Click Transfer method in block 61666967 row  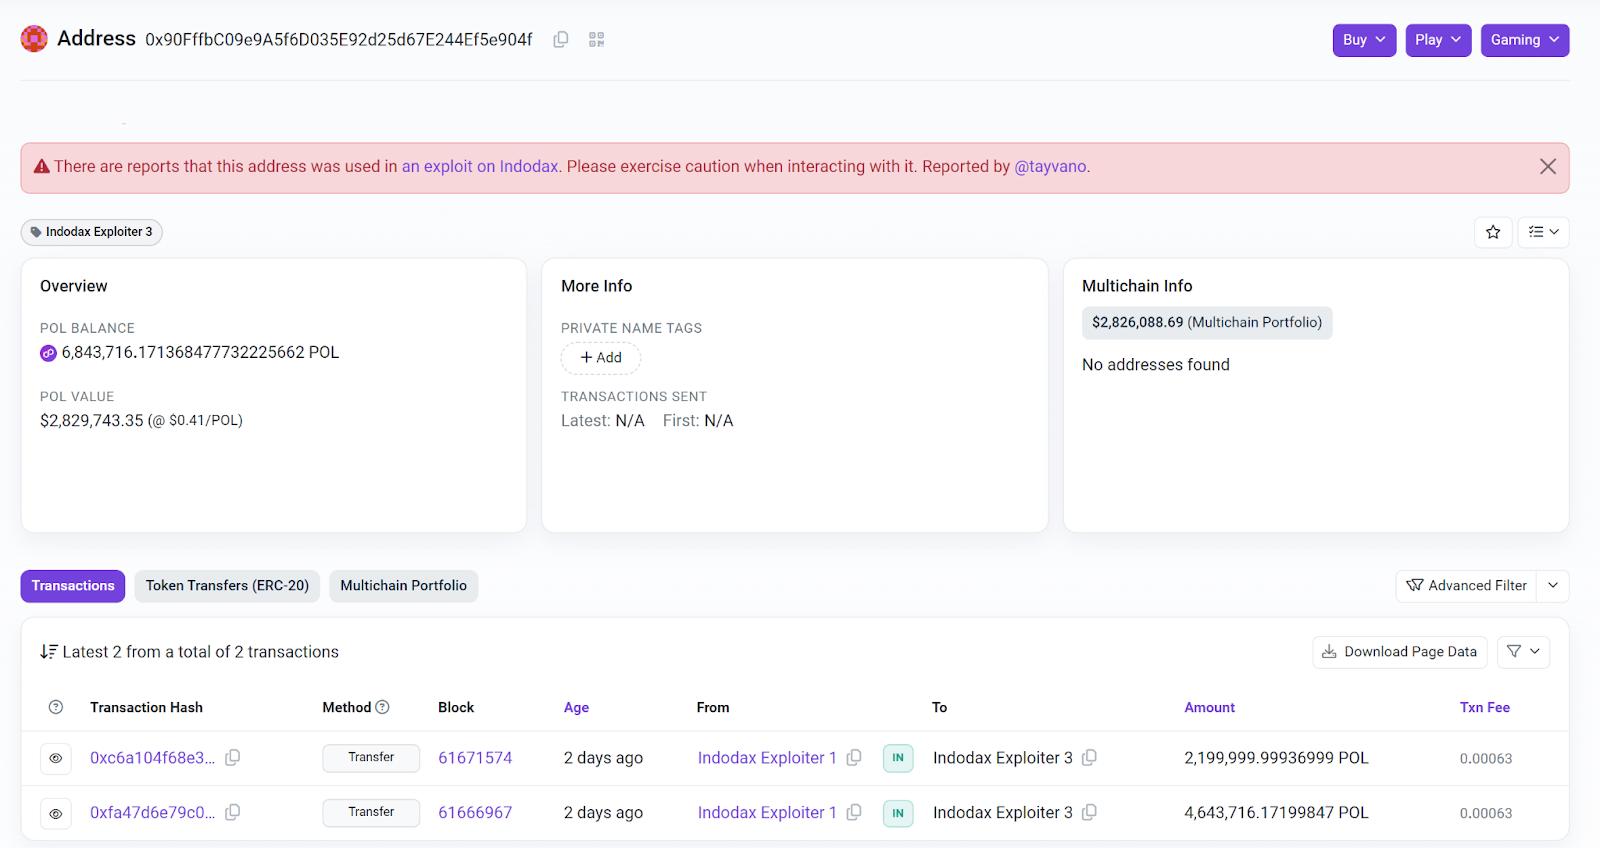pos(371,813)
